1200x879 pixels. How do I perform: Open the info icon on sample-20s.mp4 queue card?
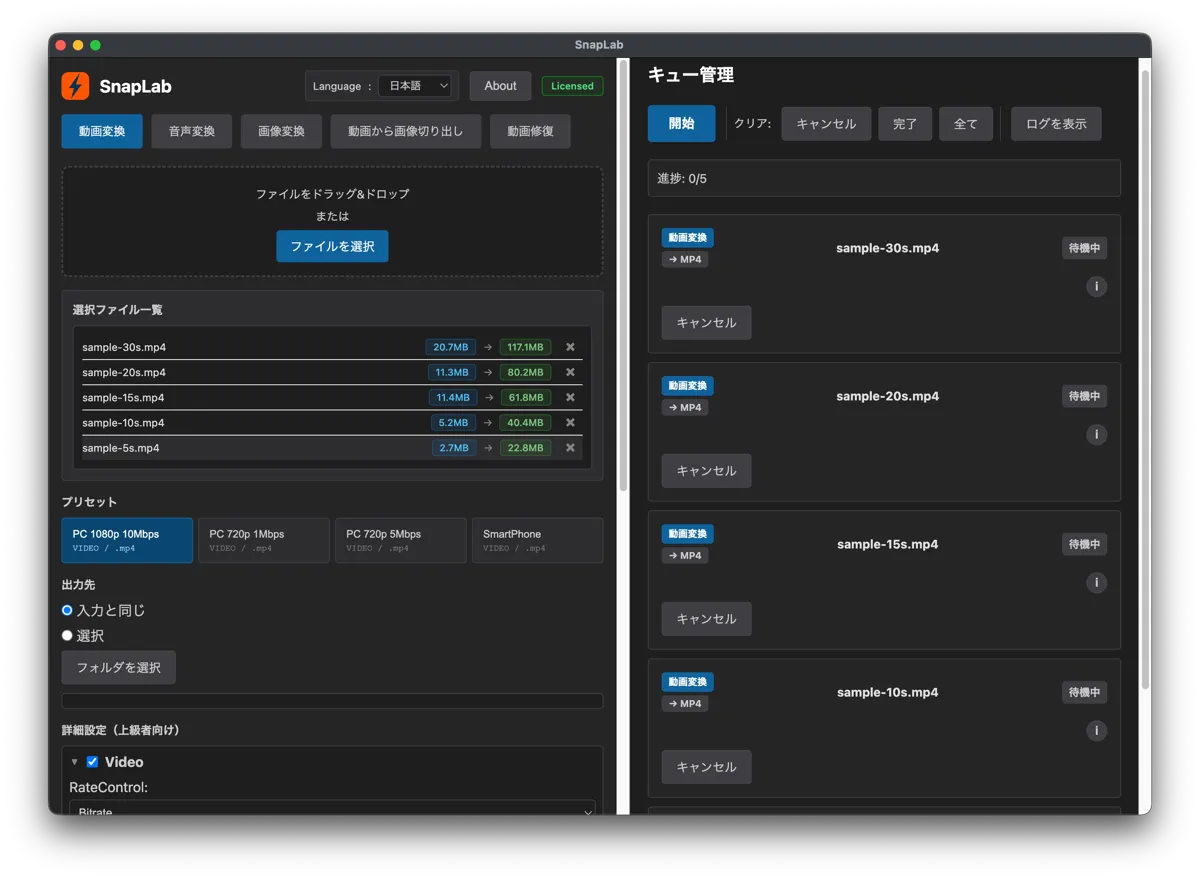tap(1096, 434)
